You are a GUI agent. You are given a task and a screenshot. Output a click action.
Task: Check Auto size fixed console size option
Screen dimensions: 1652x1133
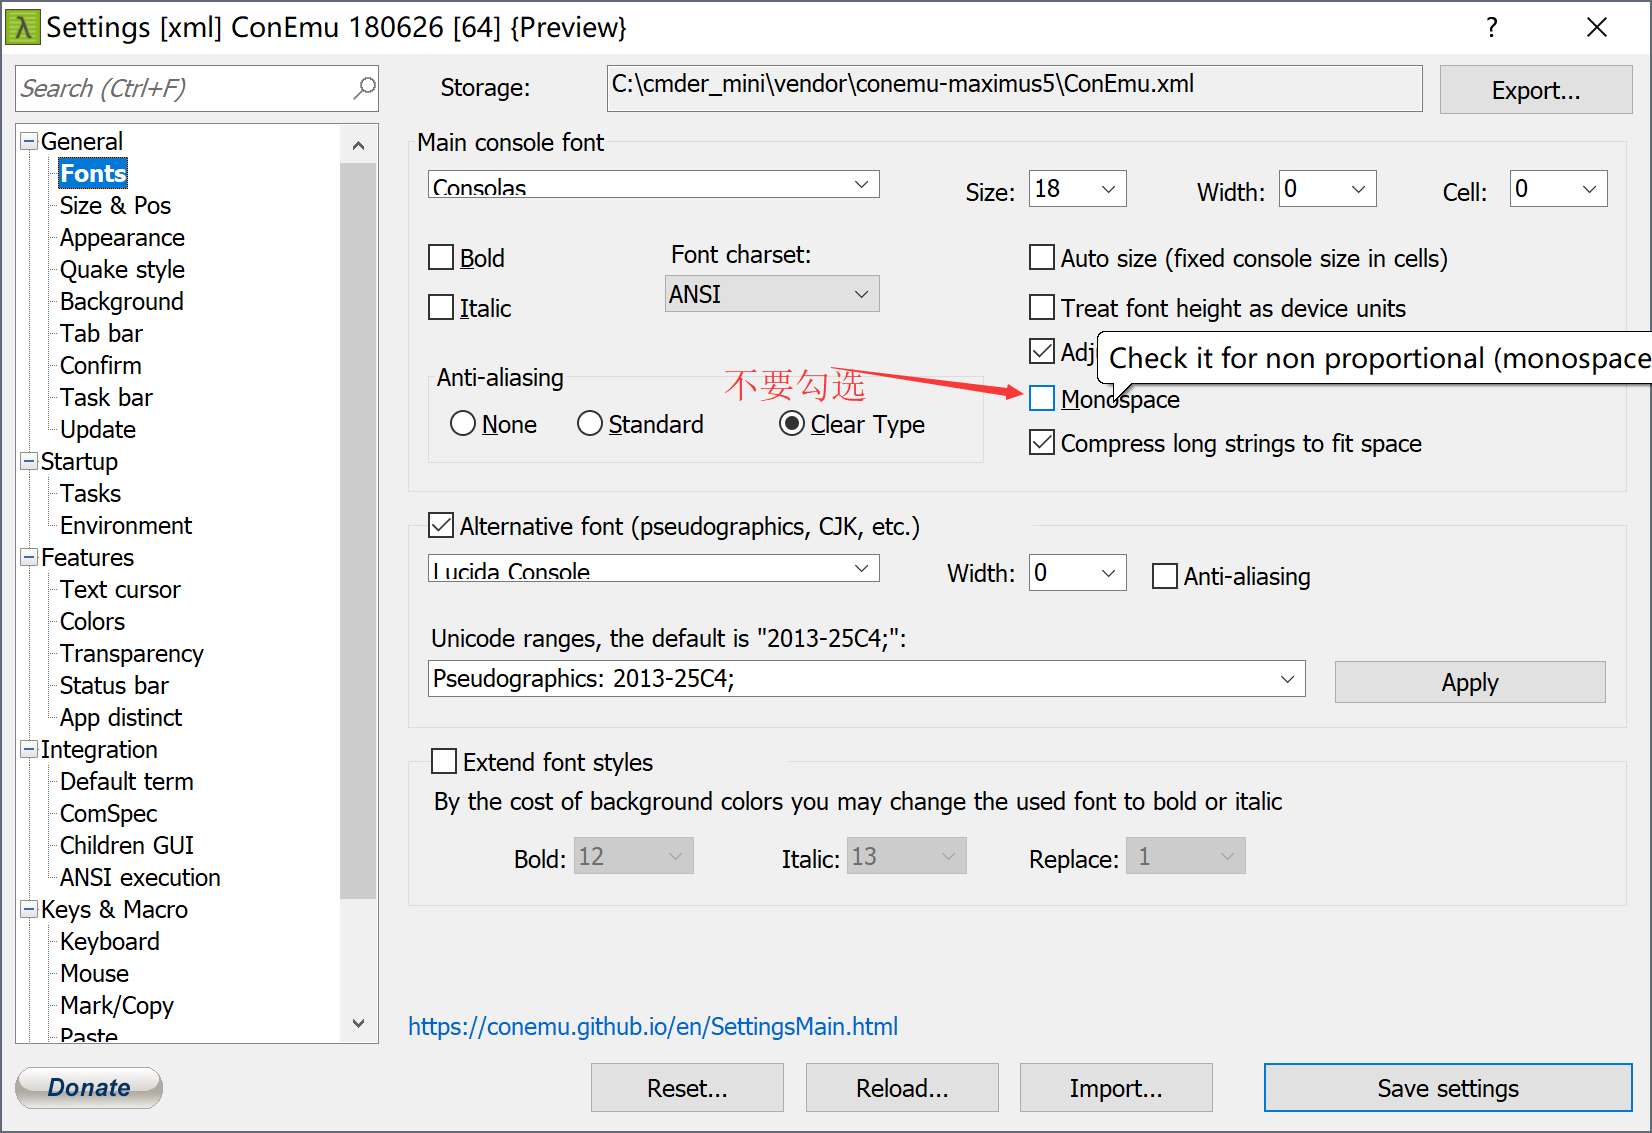pos(1042,258)
